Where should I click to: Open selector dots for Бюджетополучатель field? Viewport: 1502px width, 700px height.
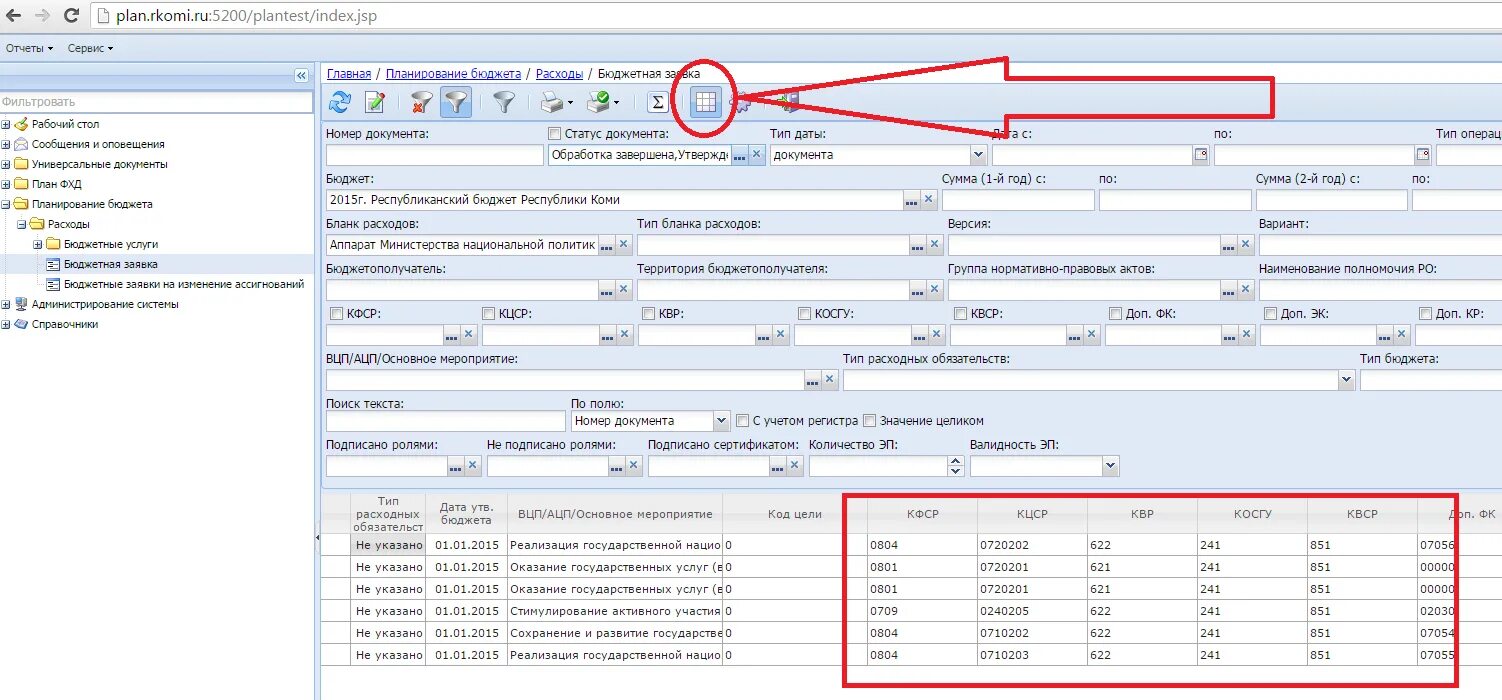607,290
